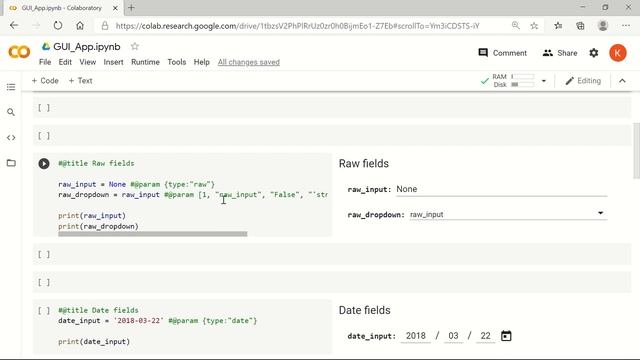The height and width of the screenshot is (360, 640).
Task: Click the date_input code line
Action: 158,321
